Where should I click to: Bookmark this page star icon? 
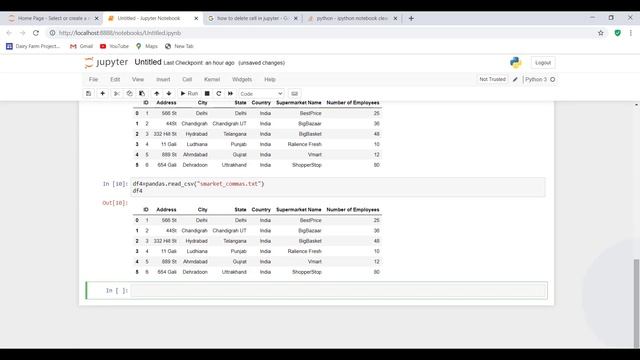pos(601,33)
